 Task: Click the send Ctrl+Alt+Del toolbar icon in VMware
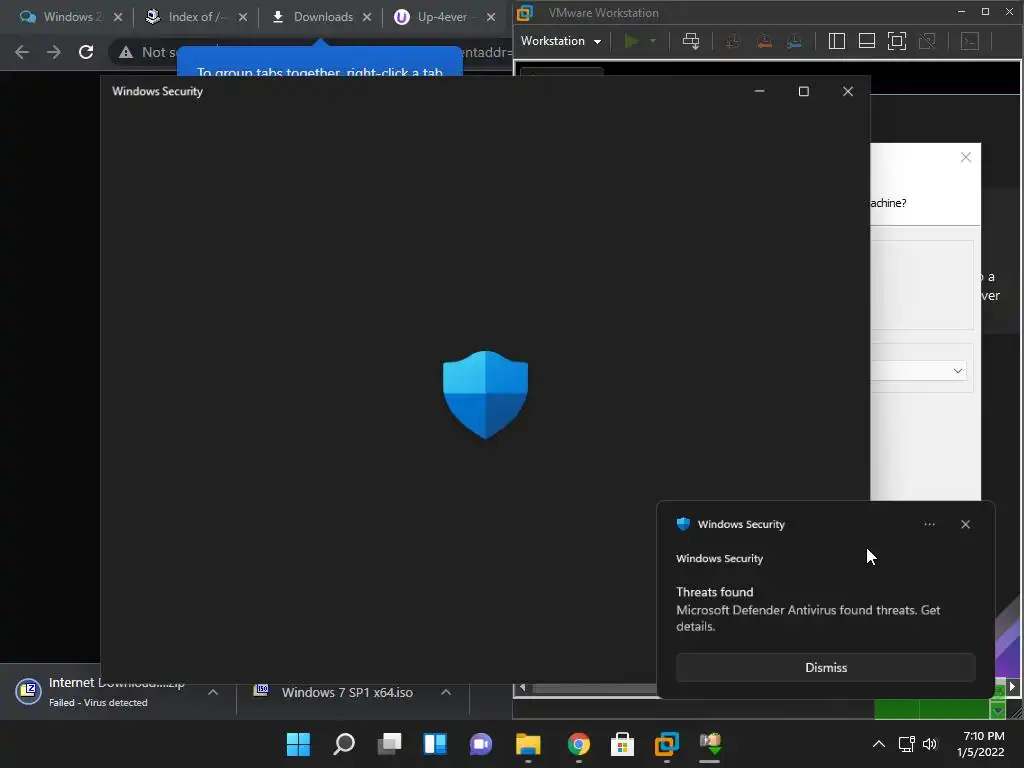(x=691, y=41)
